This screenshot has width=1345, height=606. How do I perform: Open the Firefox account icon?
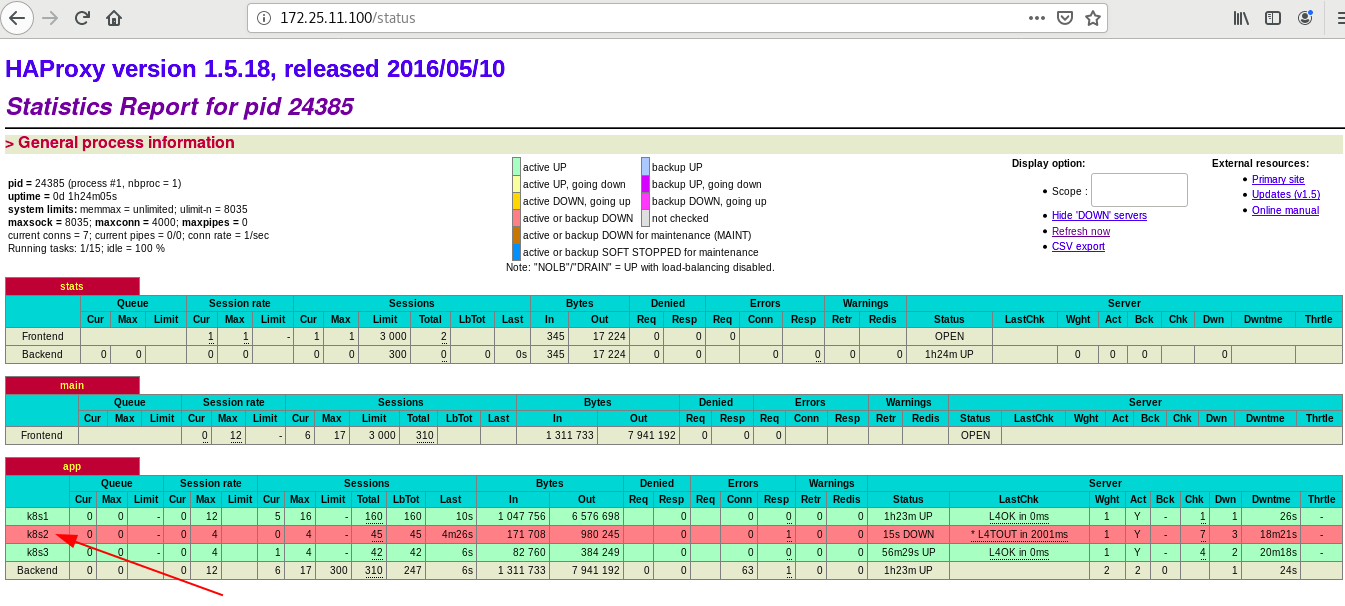1305,18
